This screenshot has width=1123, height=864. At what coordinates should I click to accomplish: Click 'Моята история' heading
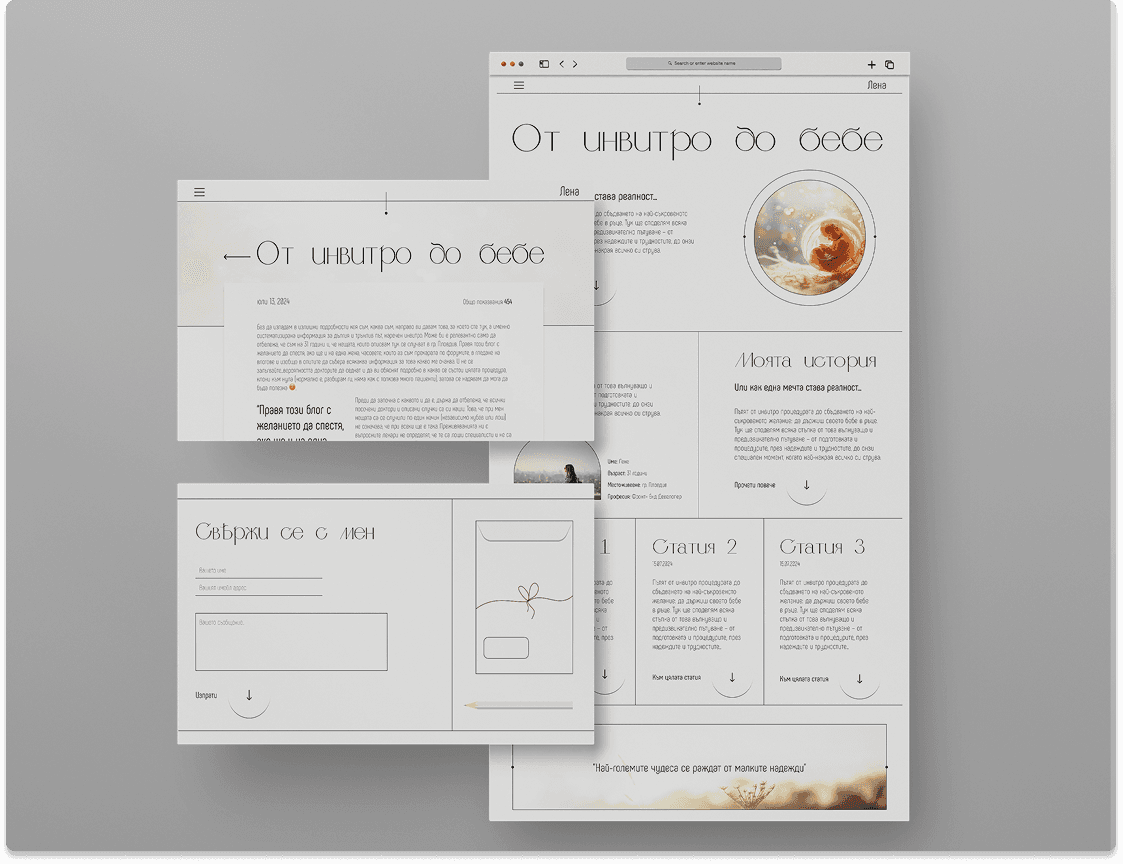click(806, 360)
